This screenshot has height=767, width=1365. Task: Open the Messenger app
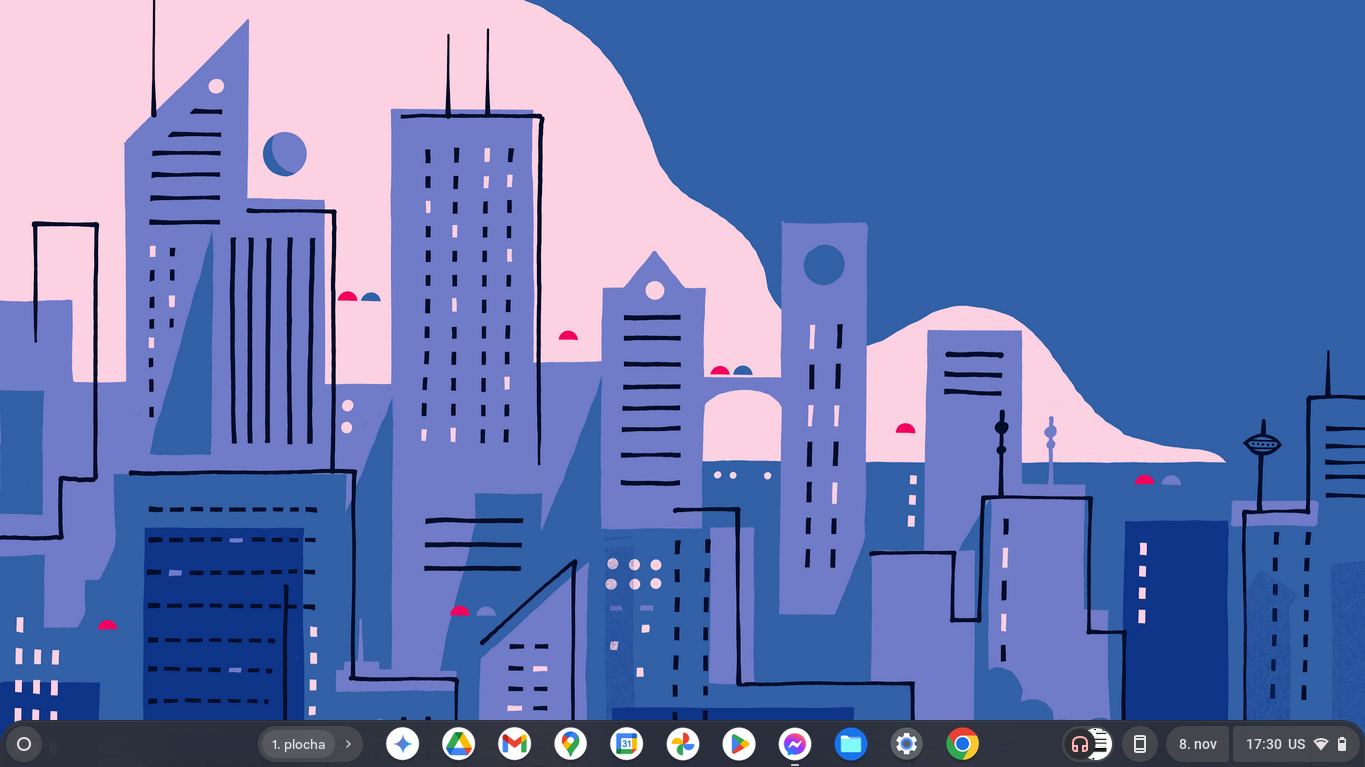pyautogui.click(x=795, y=744)
